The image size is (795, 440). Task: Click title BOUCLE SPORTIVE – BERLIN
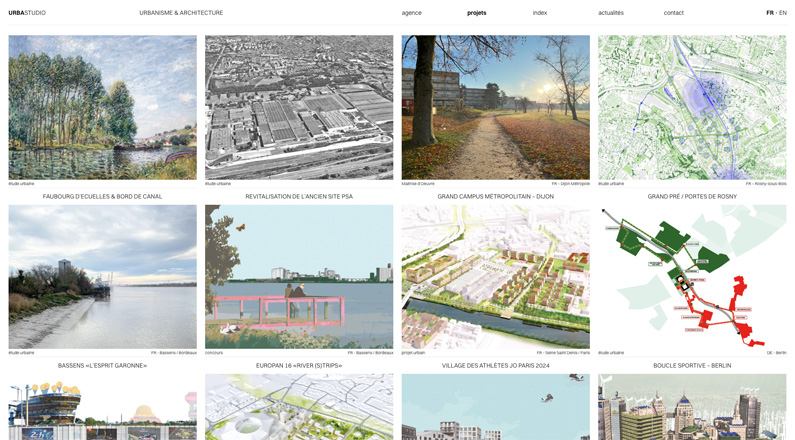coord(692,365)
